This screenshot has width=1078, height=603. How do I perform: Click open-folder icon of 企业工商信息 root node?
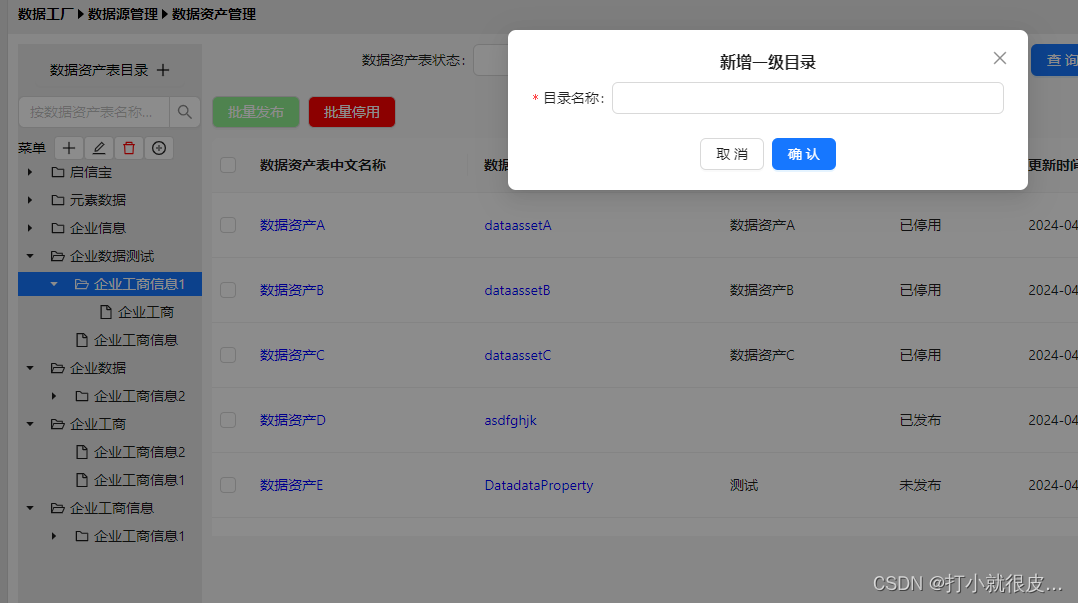click(x=58, y=508)
